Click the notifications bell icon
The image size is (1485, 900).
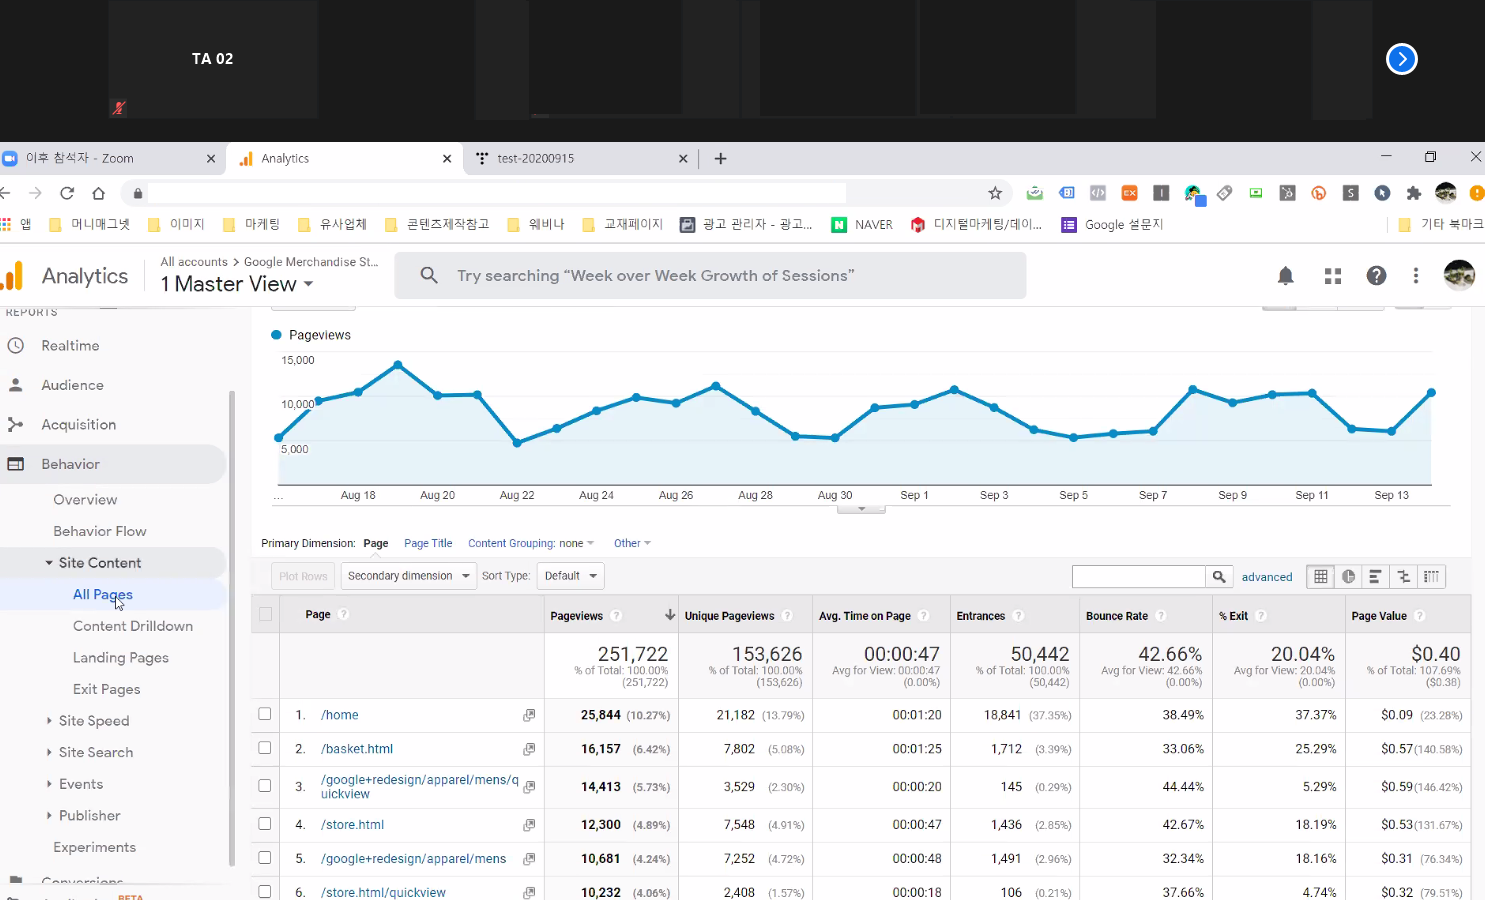coord(1286,276)
